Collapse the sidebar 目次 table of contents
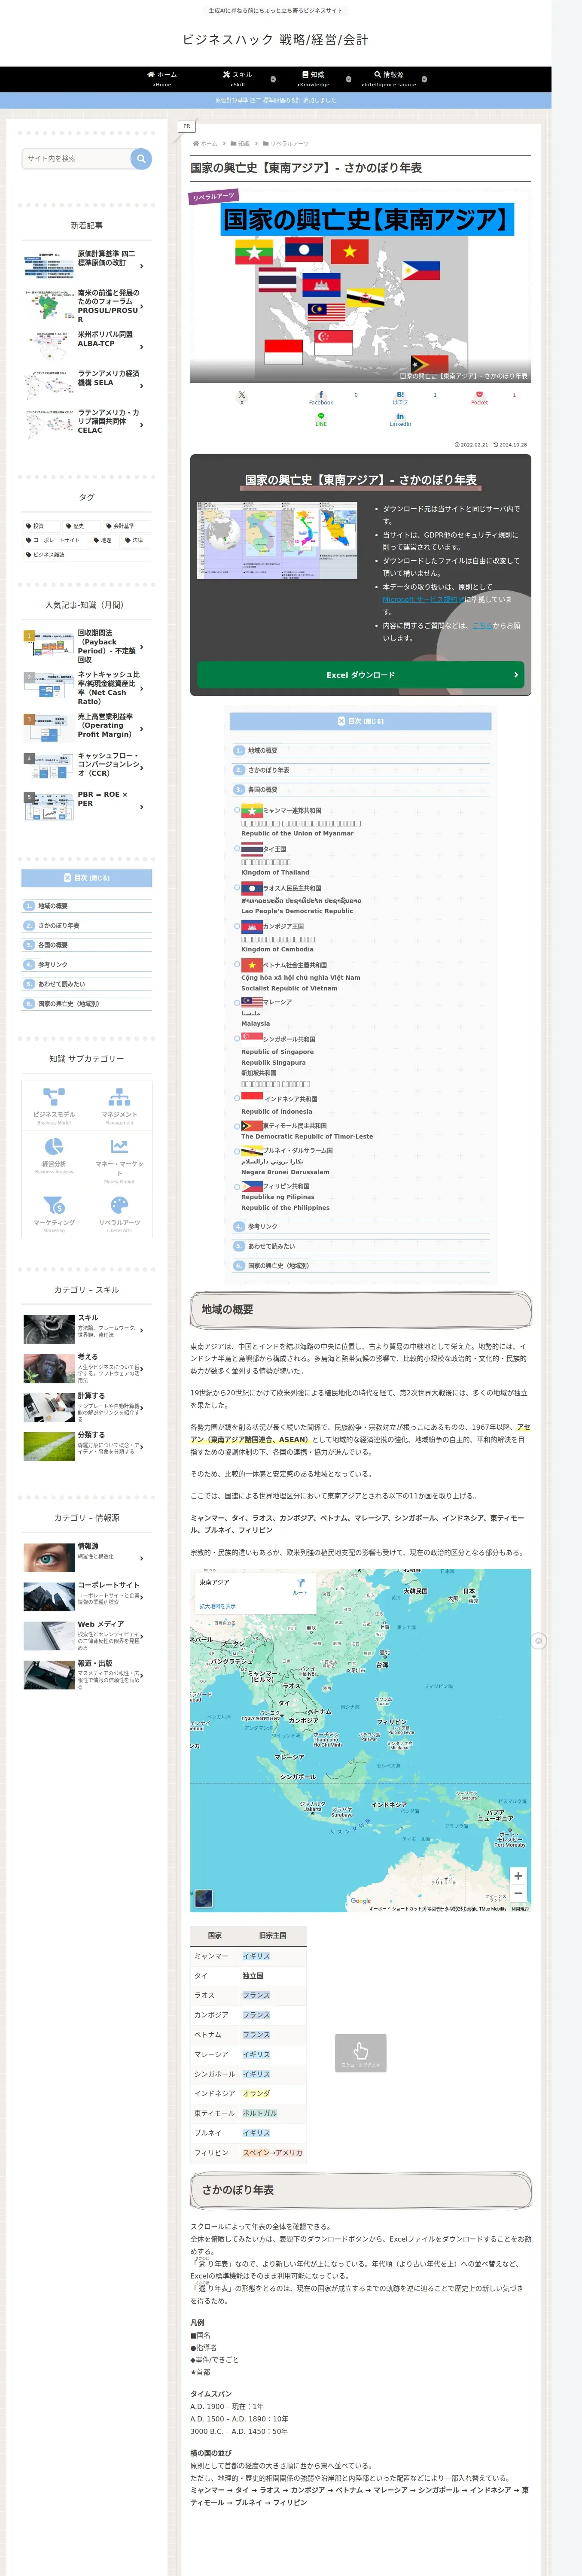582x2576 pixels. pos(87,878)
